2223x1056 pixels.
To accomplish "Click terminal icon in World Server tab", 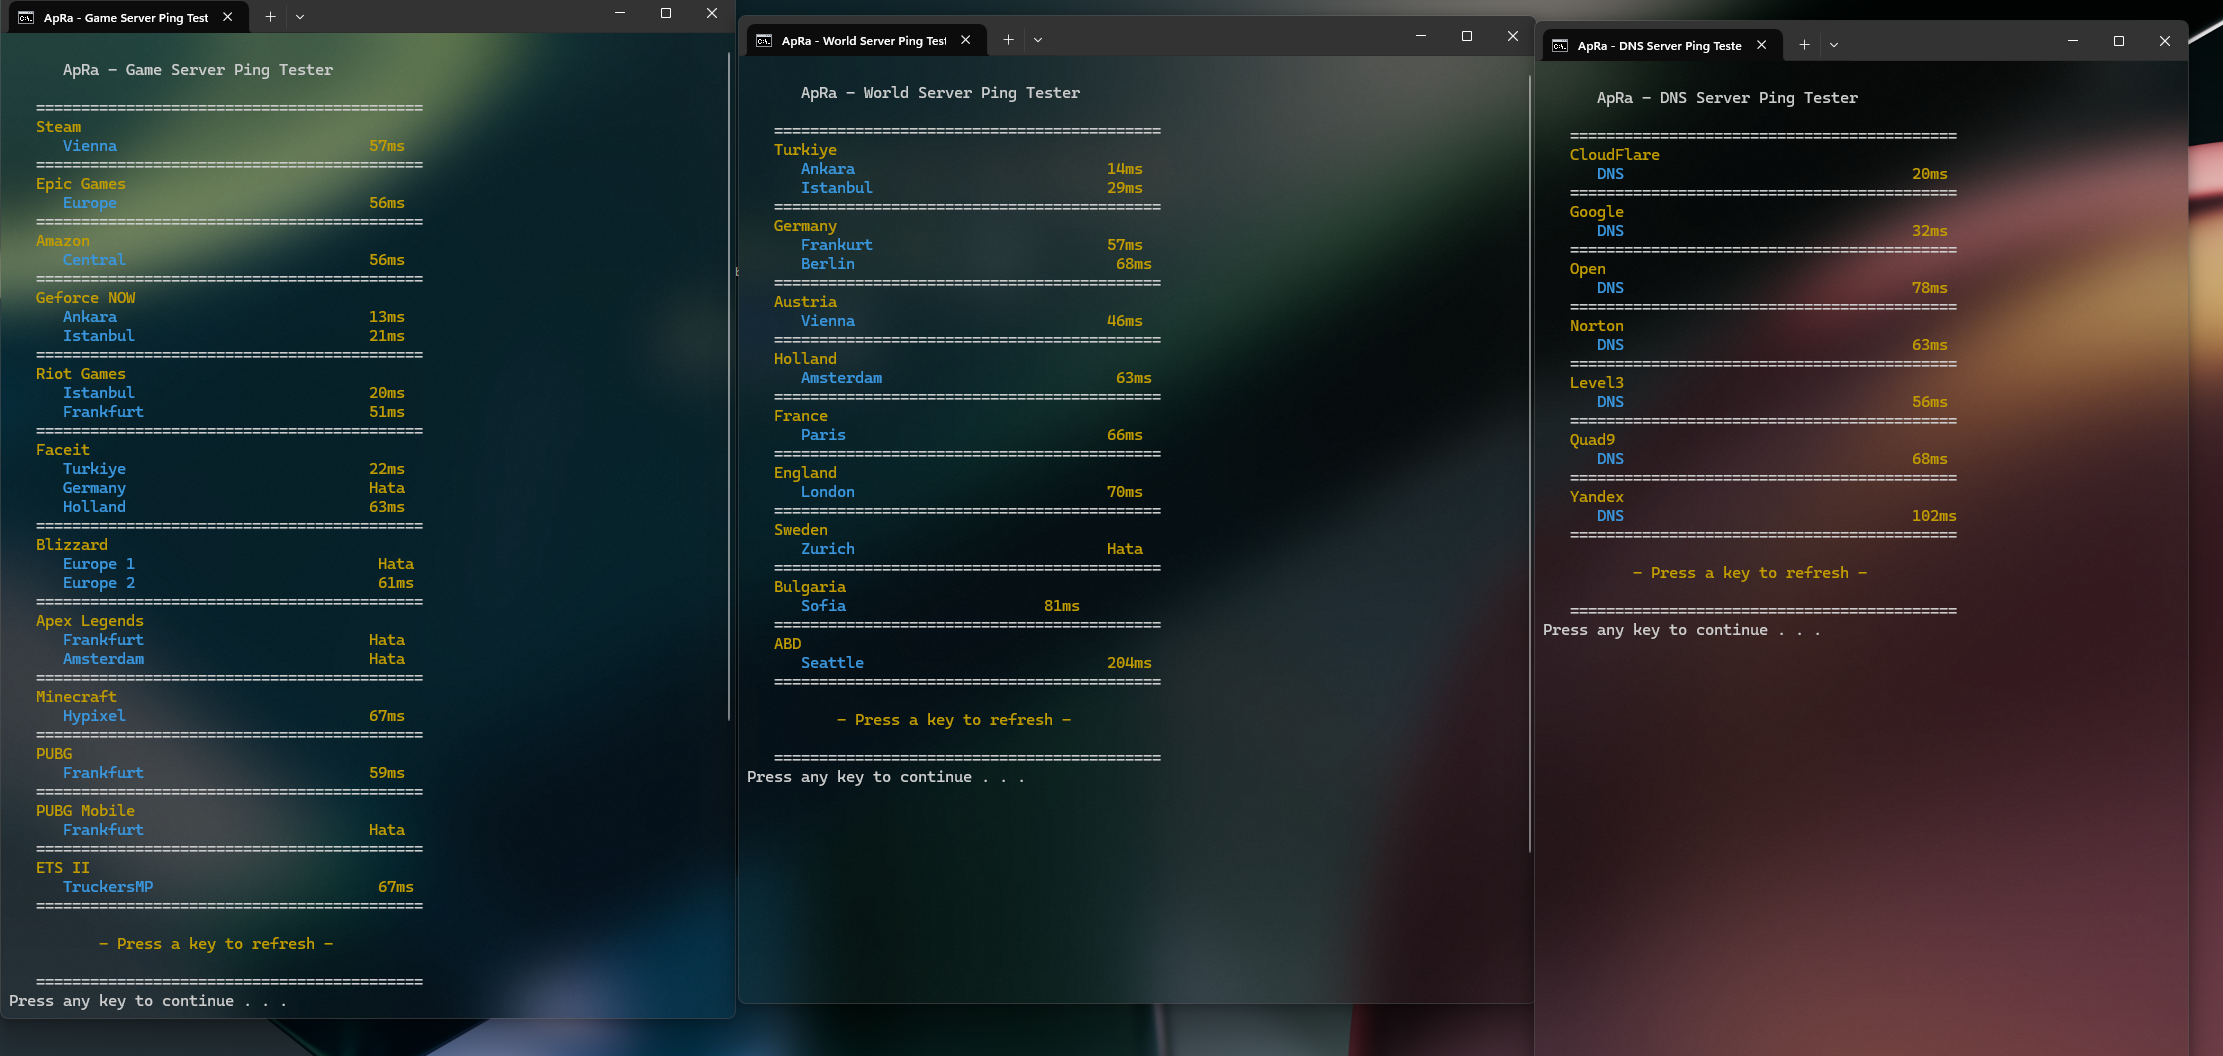I will tap(764, 40).
